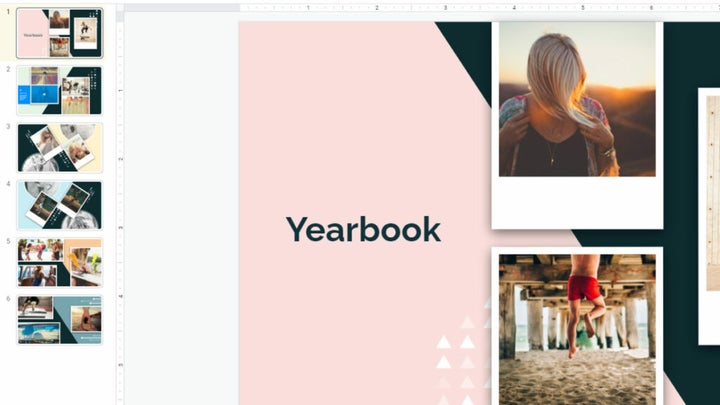Click the pink background area of slide
Screen dimensions: 720x405
point(330,120)
